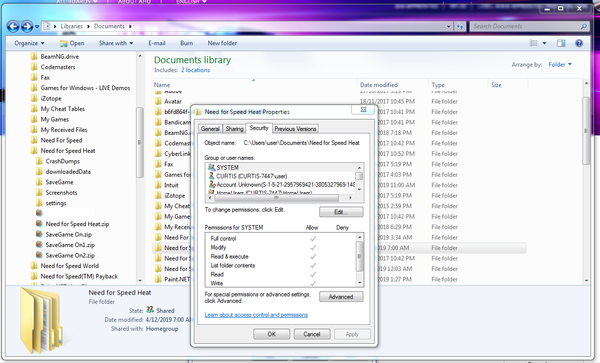This screenshot has height=363, width=600.
Task: Select Avatar folder in file list
Action: pyautogui.click(x=173, y=101)
